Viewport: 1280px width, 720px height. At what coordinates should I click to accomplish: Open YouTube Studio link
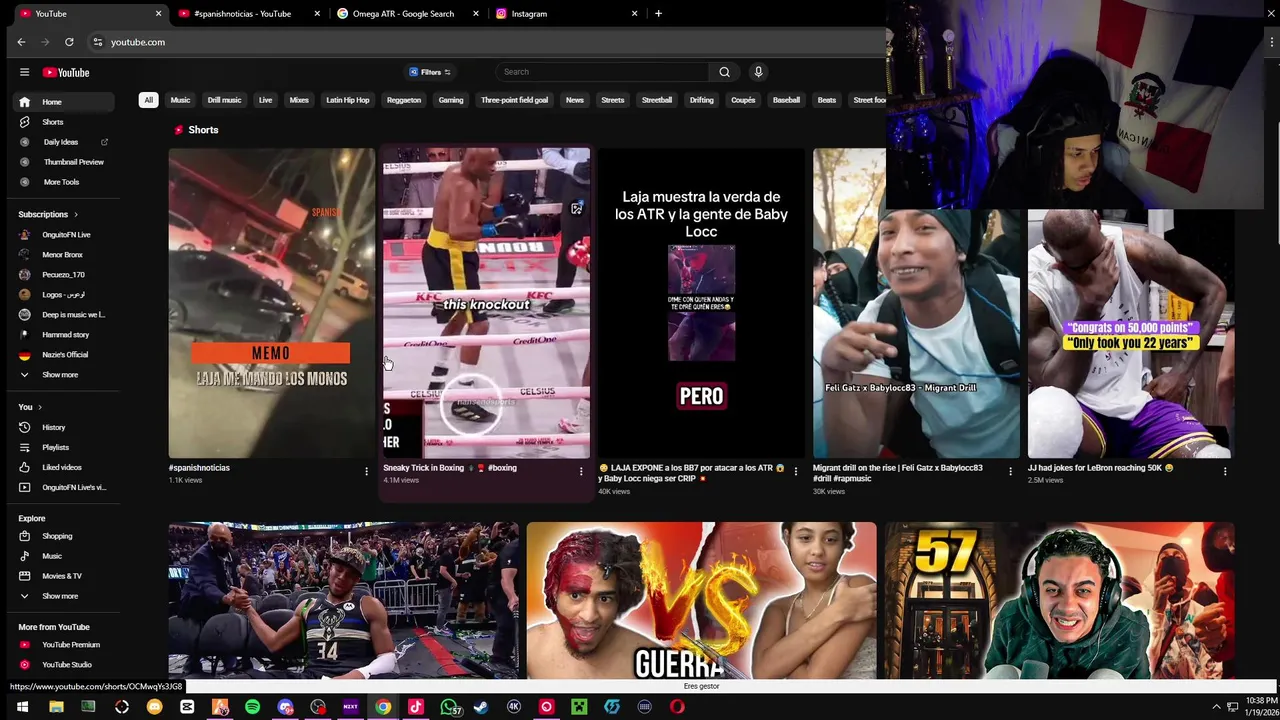tap(64, 664)
